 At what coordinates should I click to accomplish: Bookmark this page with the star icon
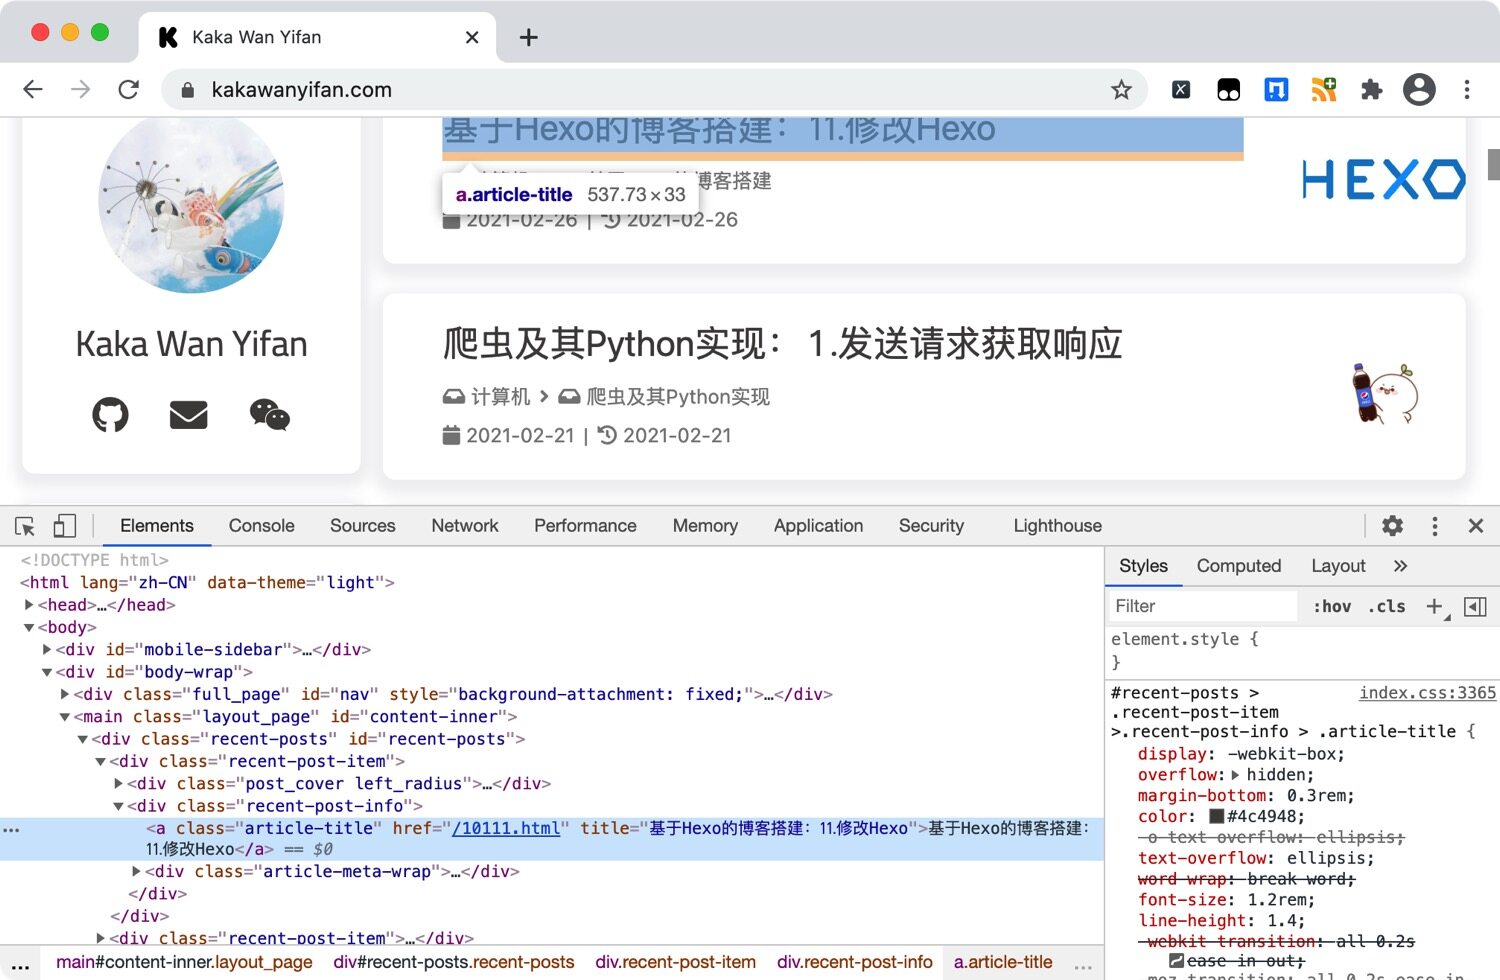pyautogui.click(x=1121, y=90)
